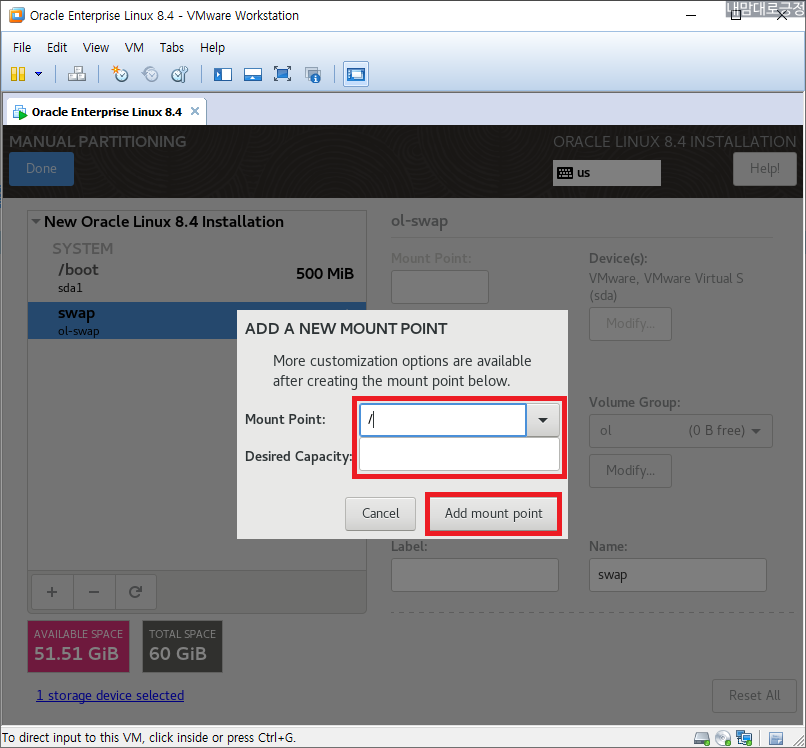The height and width of the screenshot is (748, 806).
Task: Click the unity mode toolbar icon
Action: coord(313,75)
